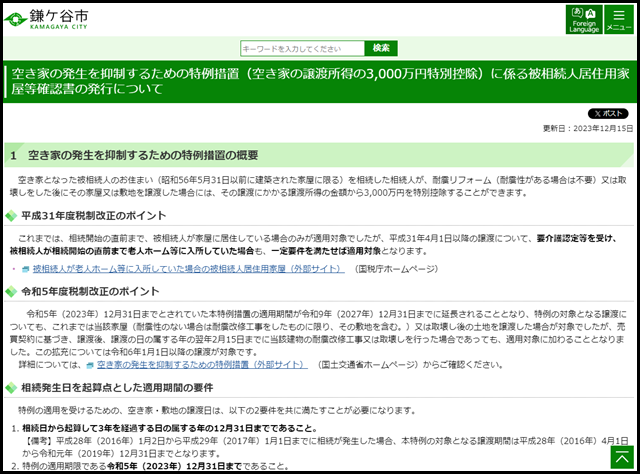Click section heading 1 空き家の発生を抑制するための特例措置の概要

[319, 155]
